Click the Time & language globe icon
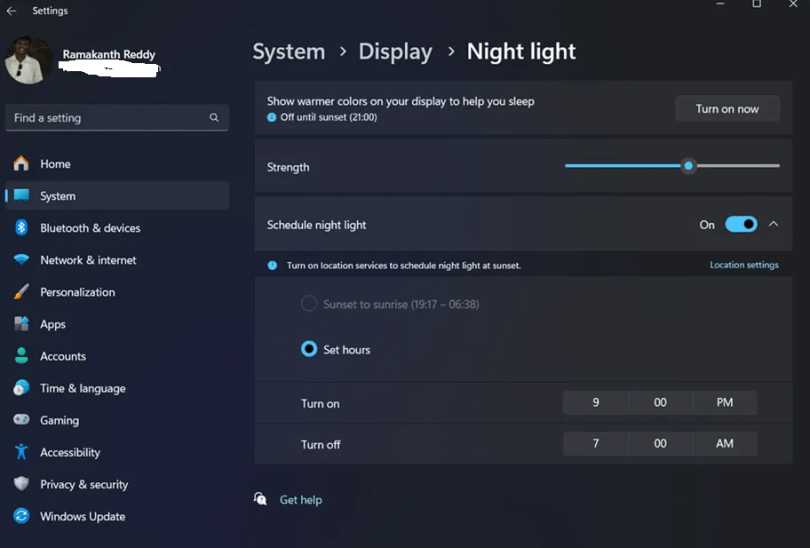The height and width of the screenshot is (548, 810). [21, 387]
